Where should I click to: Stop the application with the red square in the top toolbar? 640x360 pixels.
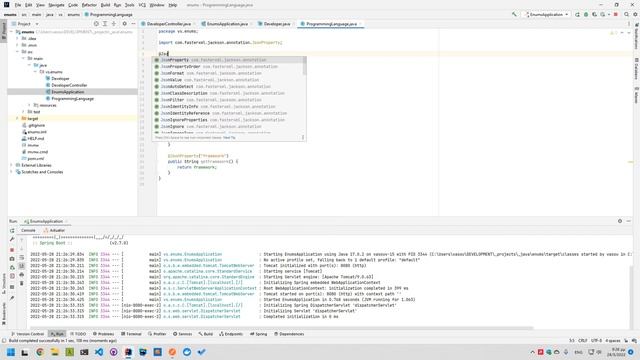(616, 14)
